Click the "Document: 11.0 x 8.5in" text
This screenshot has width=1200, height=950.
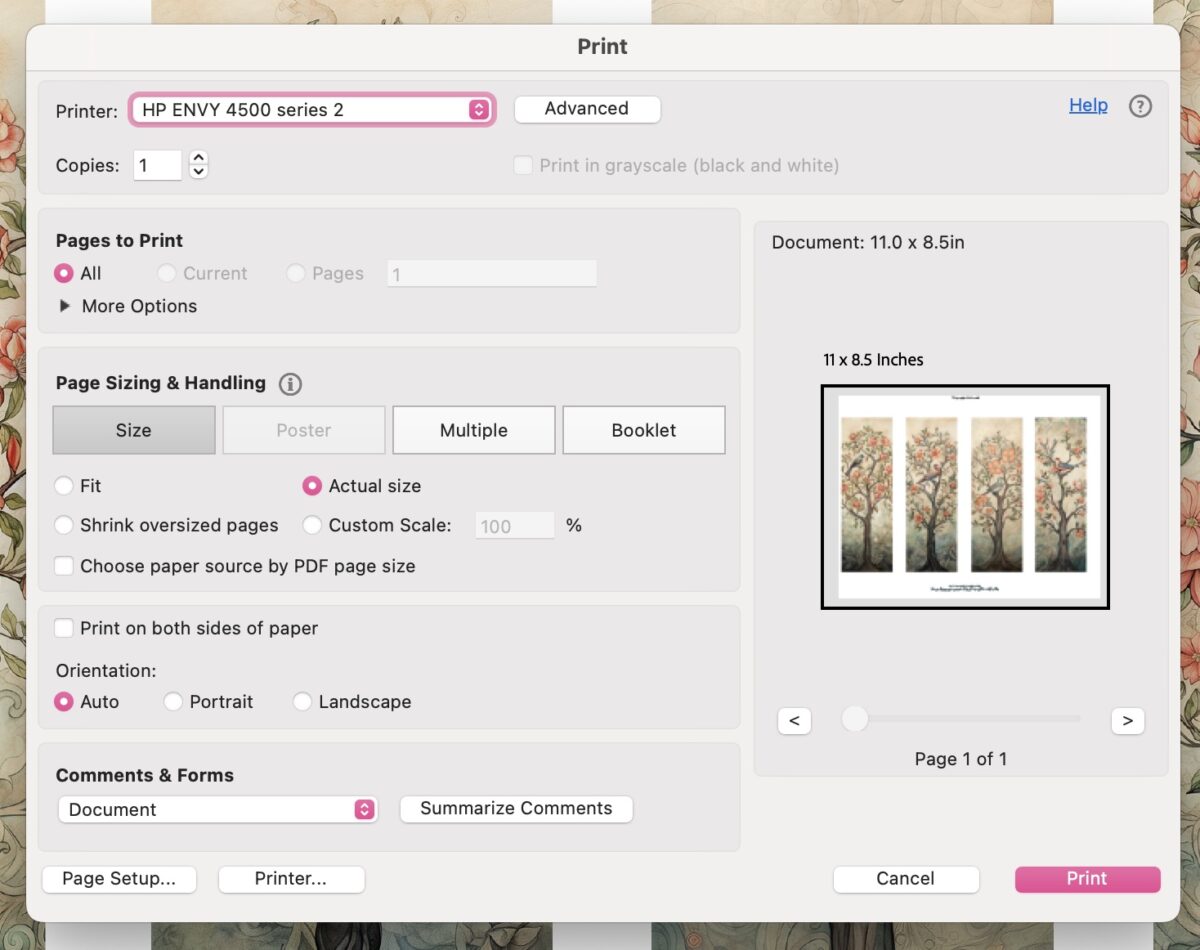tap(868, 243)
